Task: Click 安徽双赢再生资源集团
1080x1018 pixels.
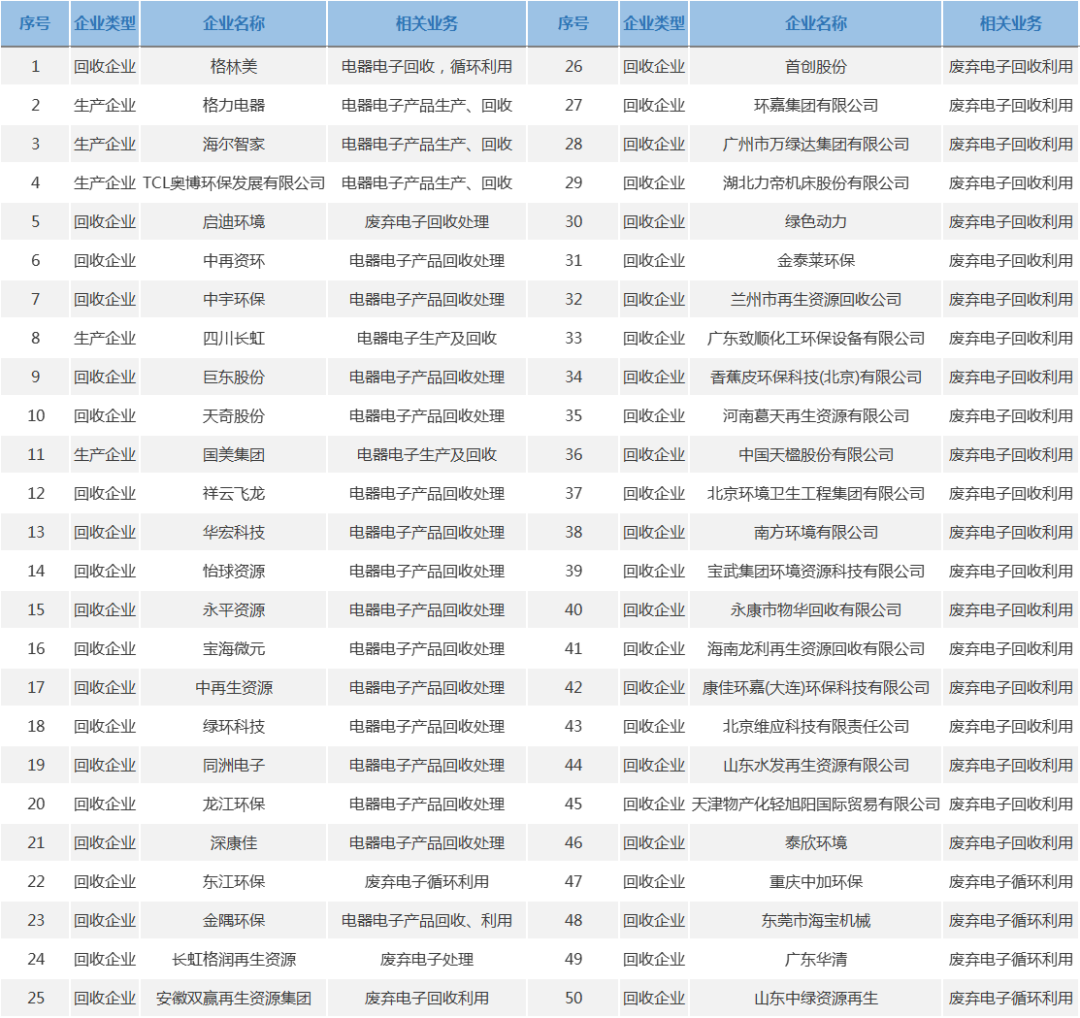Action: tap(233, 998)
